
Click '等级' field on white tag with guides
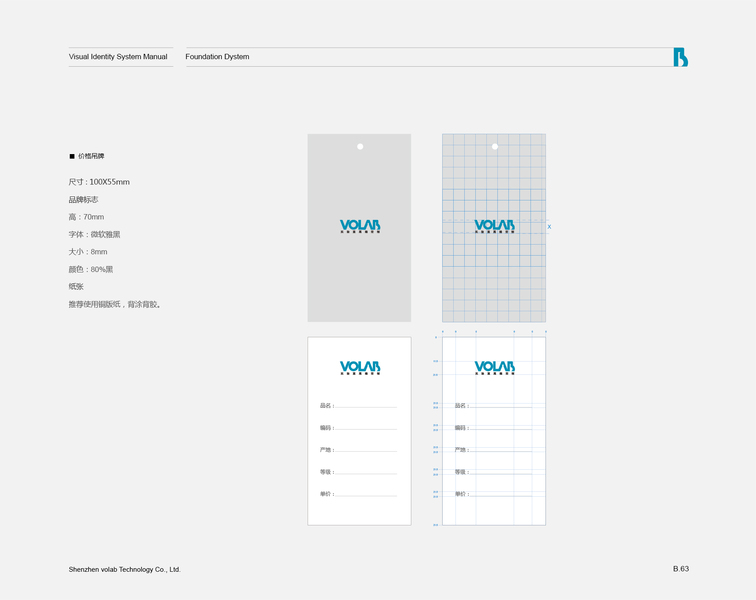pyautogui.click(x=493, y=472)
